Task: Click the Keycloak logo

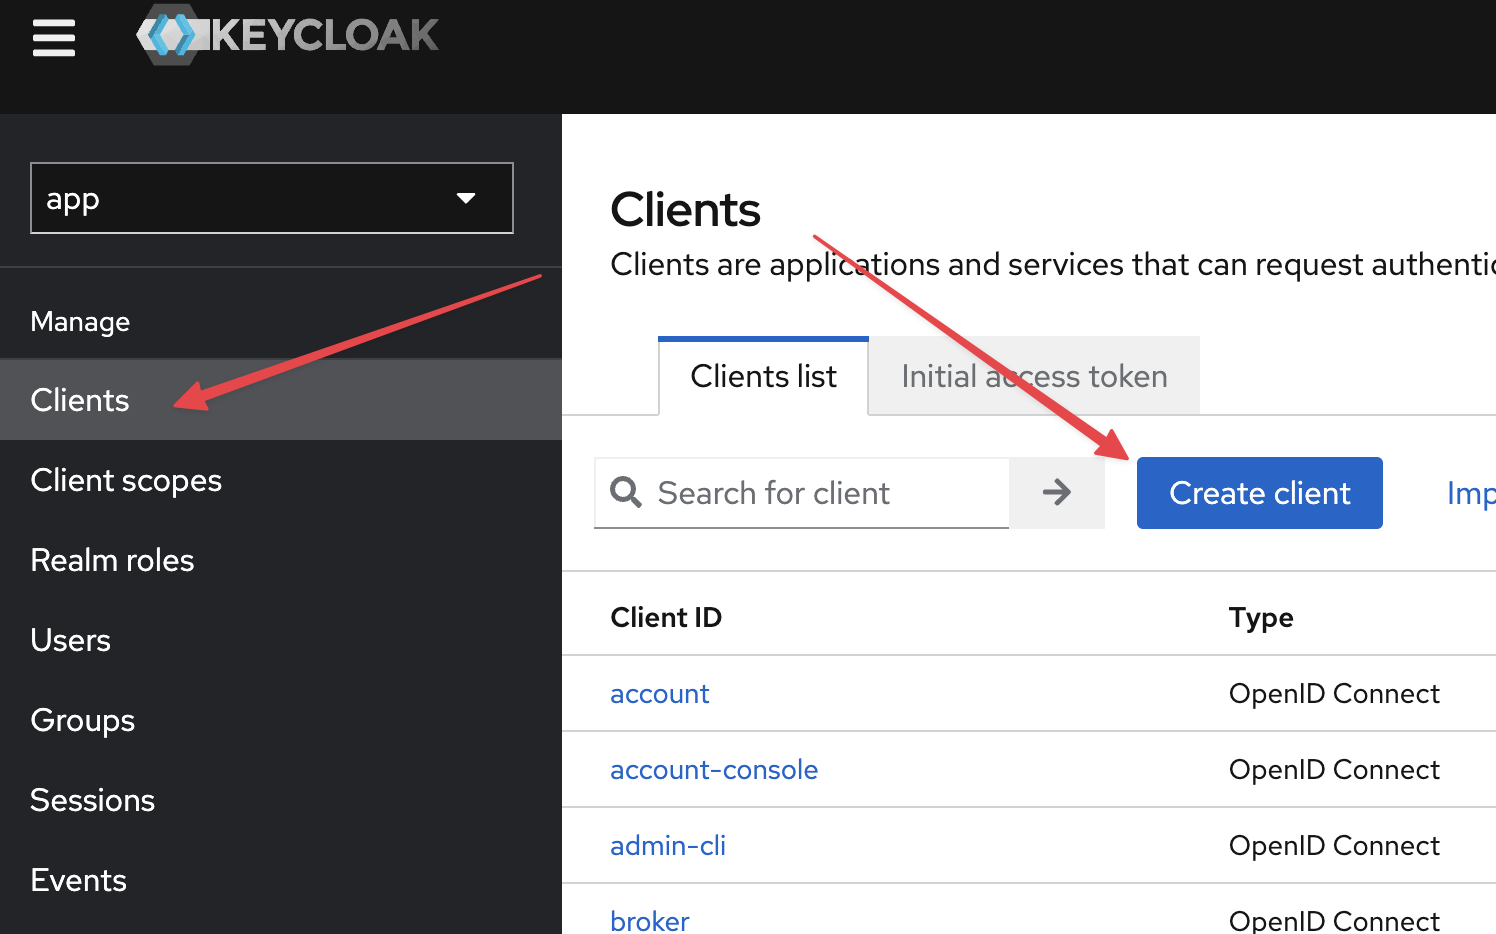Action: [x=288, y=36]
